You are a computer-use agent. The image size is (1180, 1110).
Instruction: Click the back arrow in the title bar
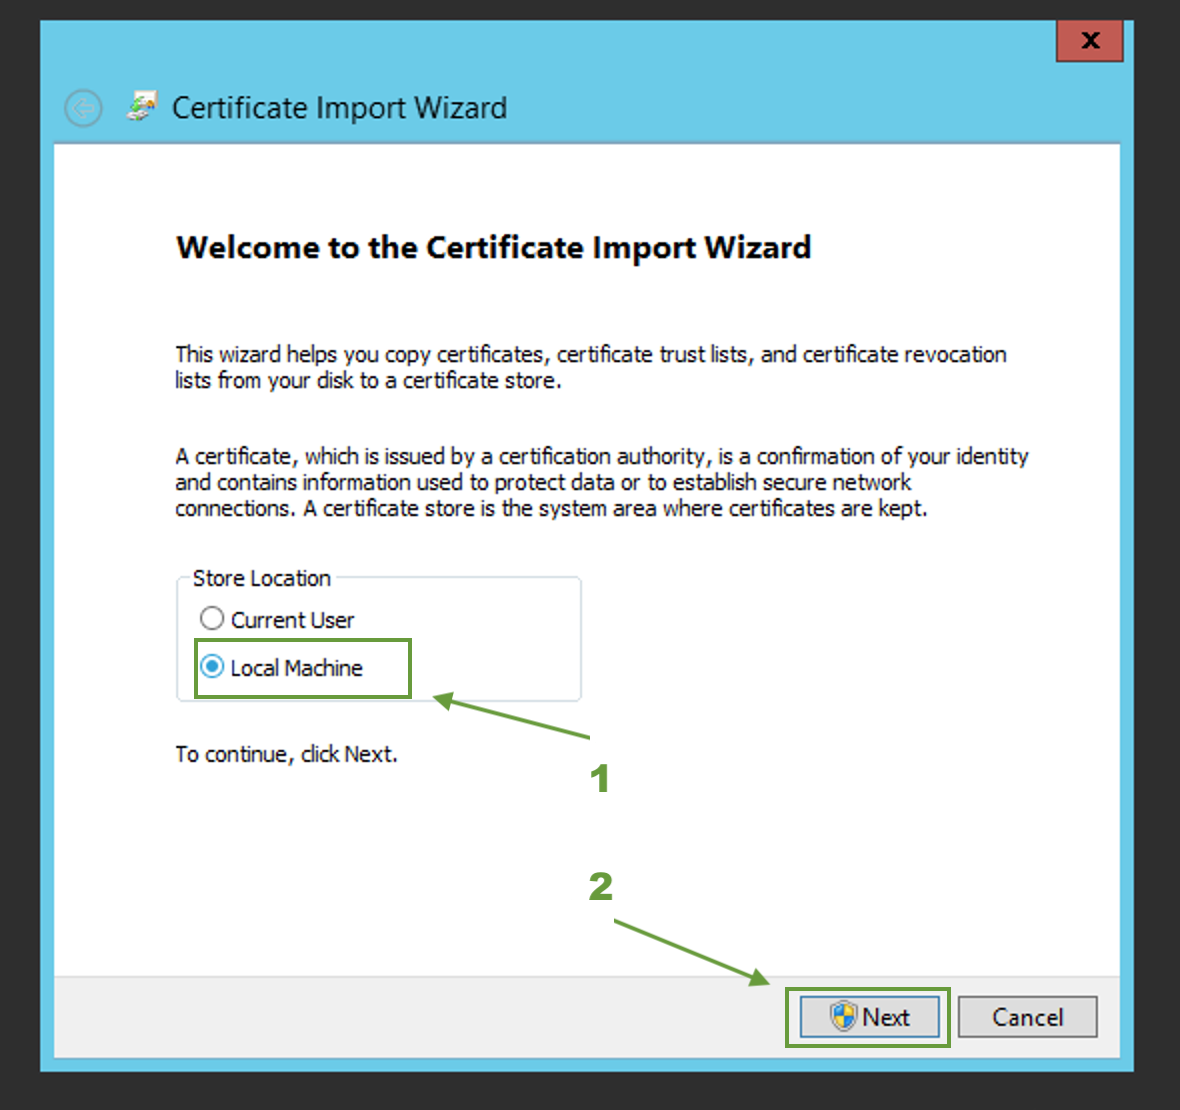tap(83, 108)
